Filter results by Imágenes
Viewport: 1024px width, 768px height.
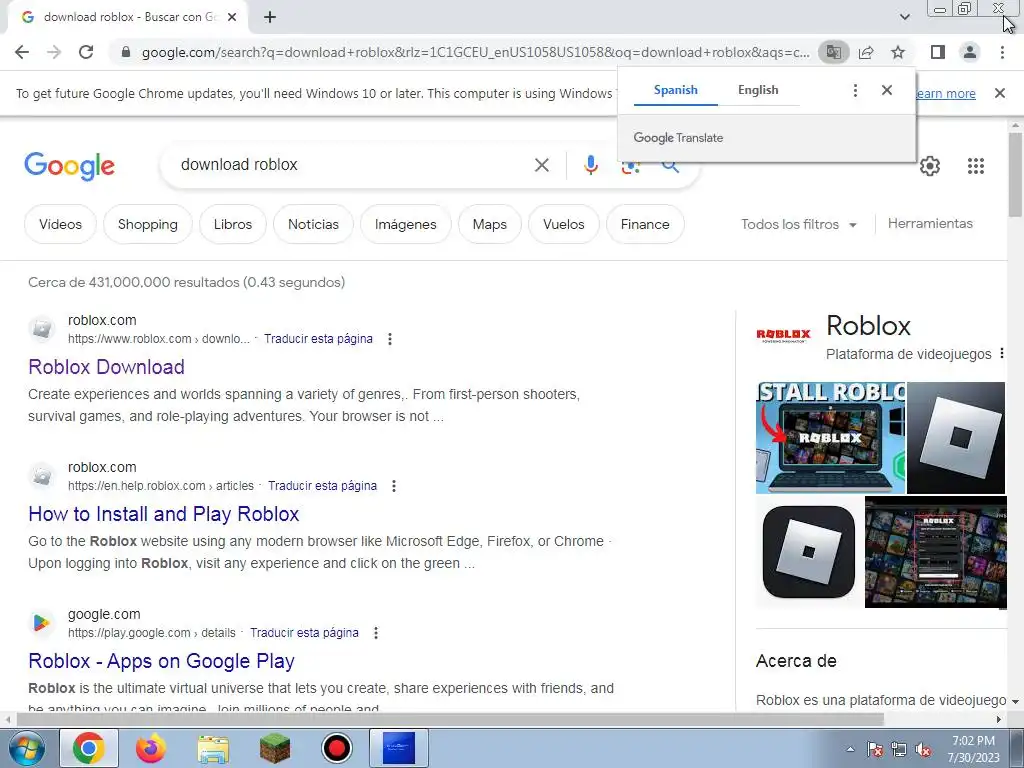click(406, 224)
